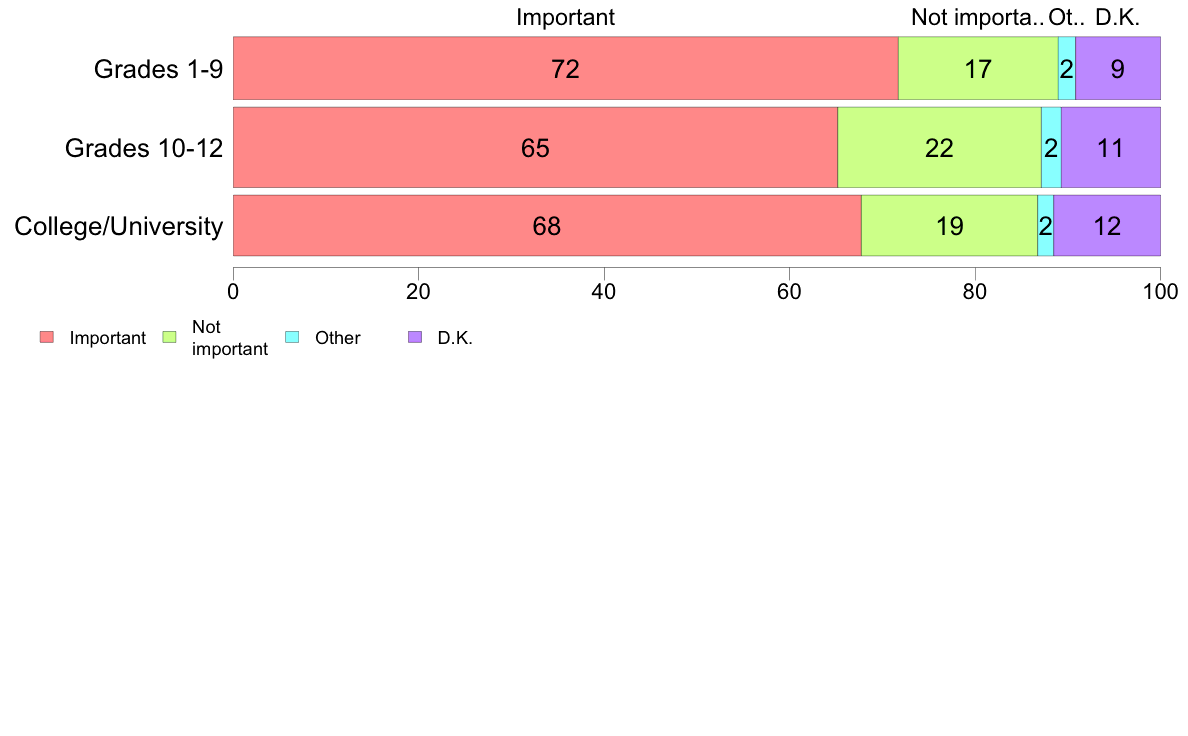Click the cyan Other legend swatch
1188x736 pixels.
pos(292,337)
